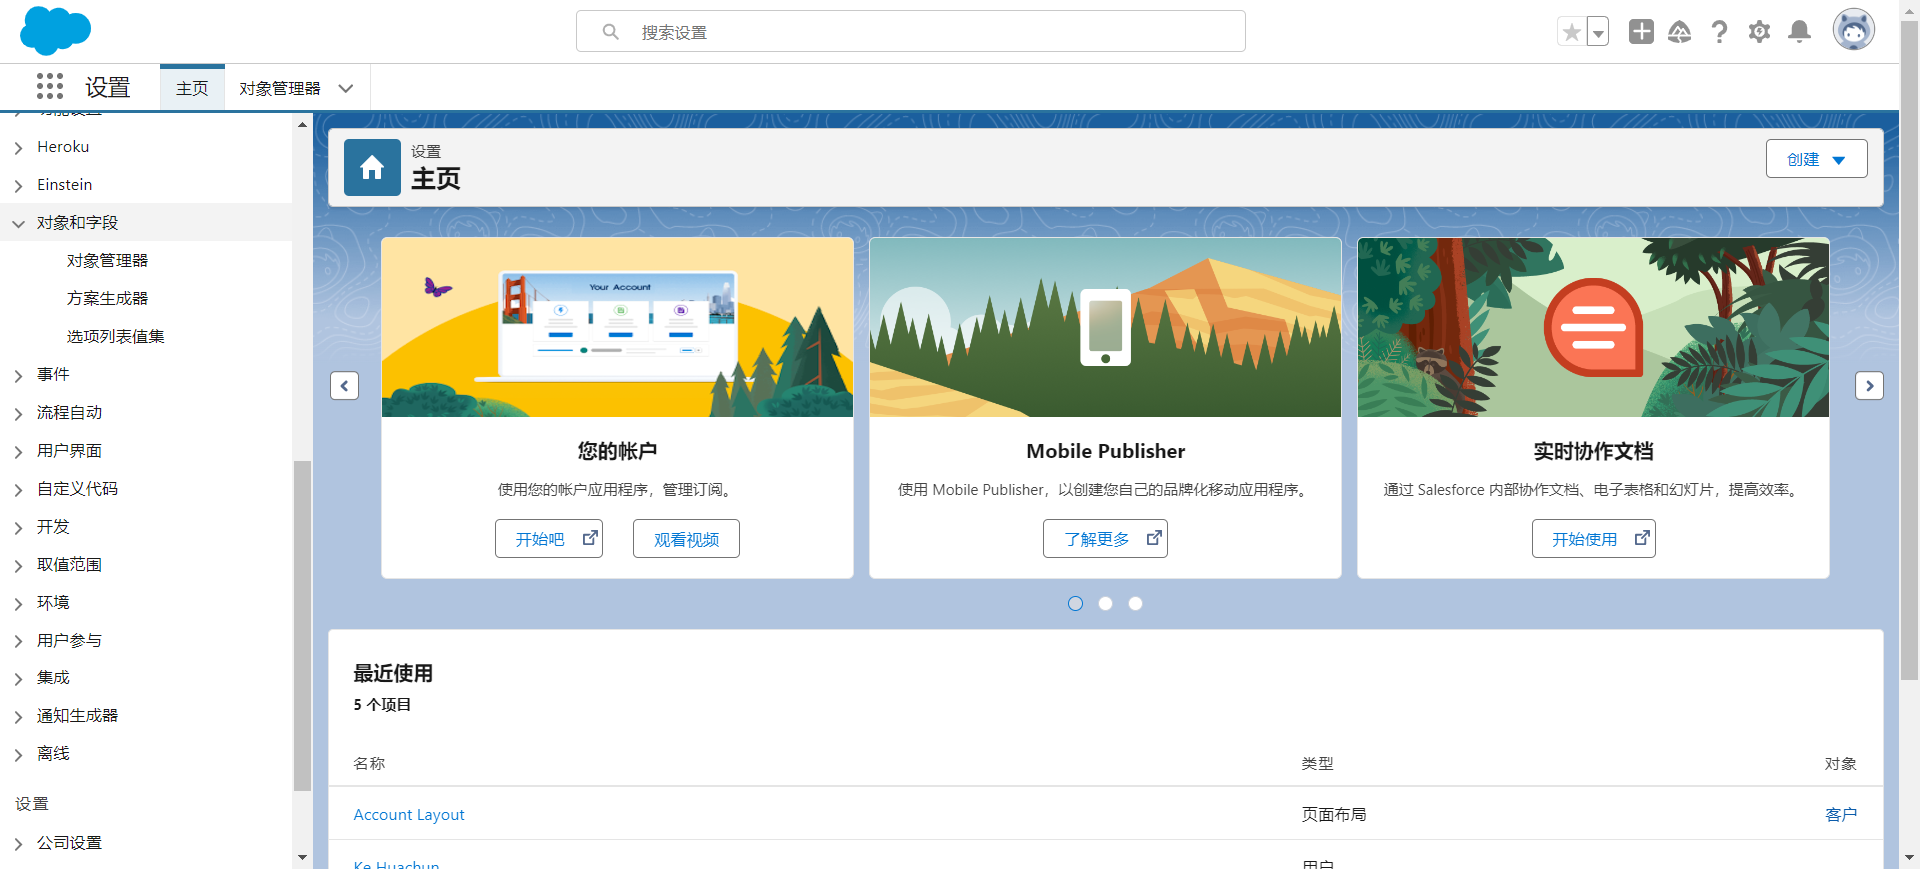Expand the 环境 tree node
The height and width of the screenshot is (869, 1920).
(18, 604)
